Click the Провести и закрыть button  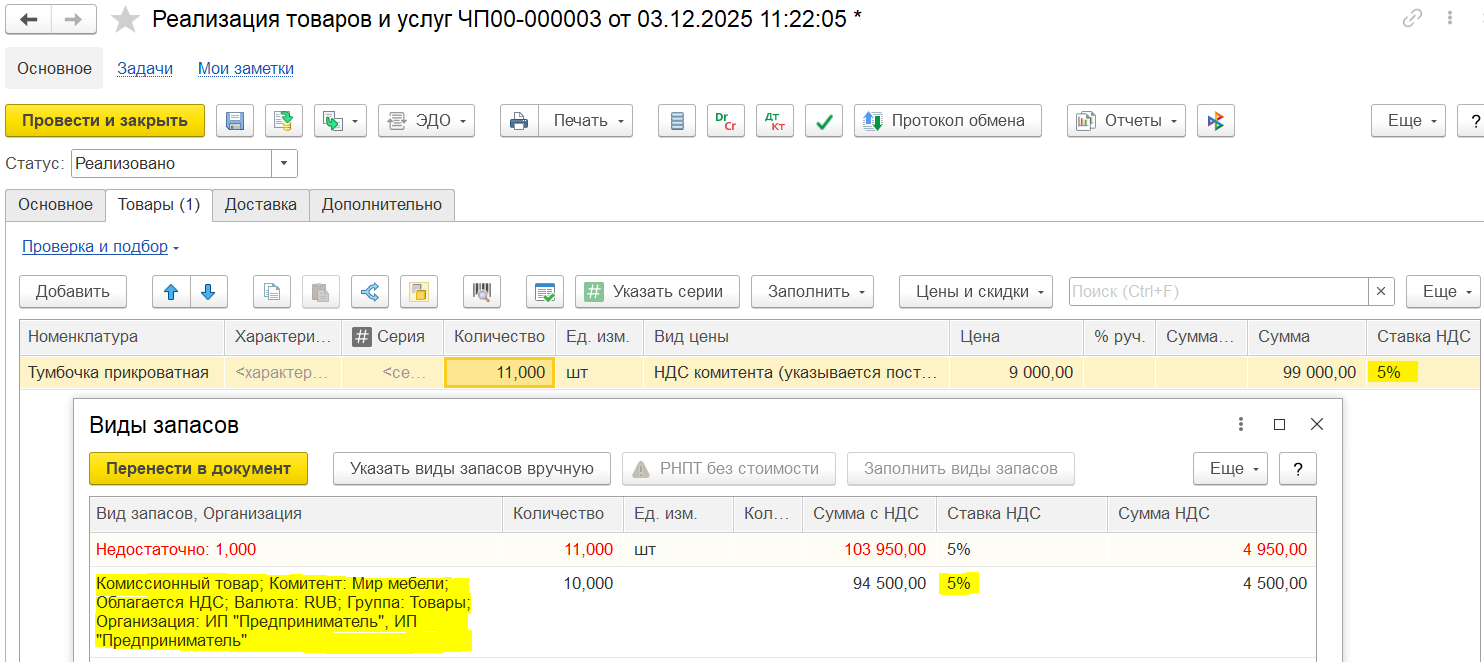(x=105, y=121)
